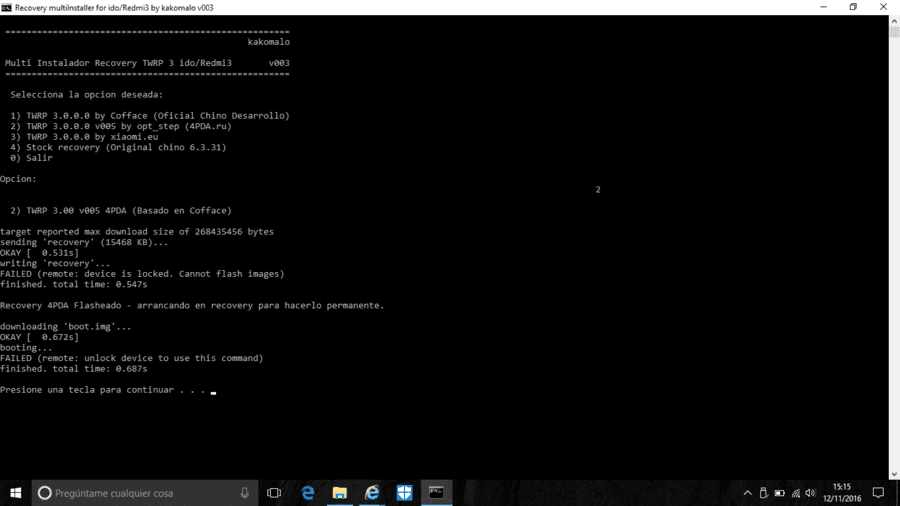Click the 'booting...' line

[26, 348]
